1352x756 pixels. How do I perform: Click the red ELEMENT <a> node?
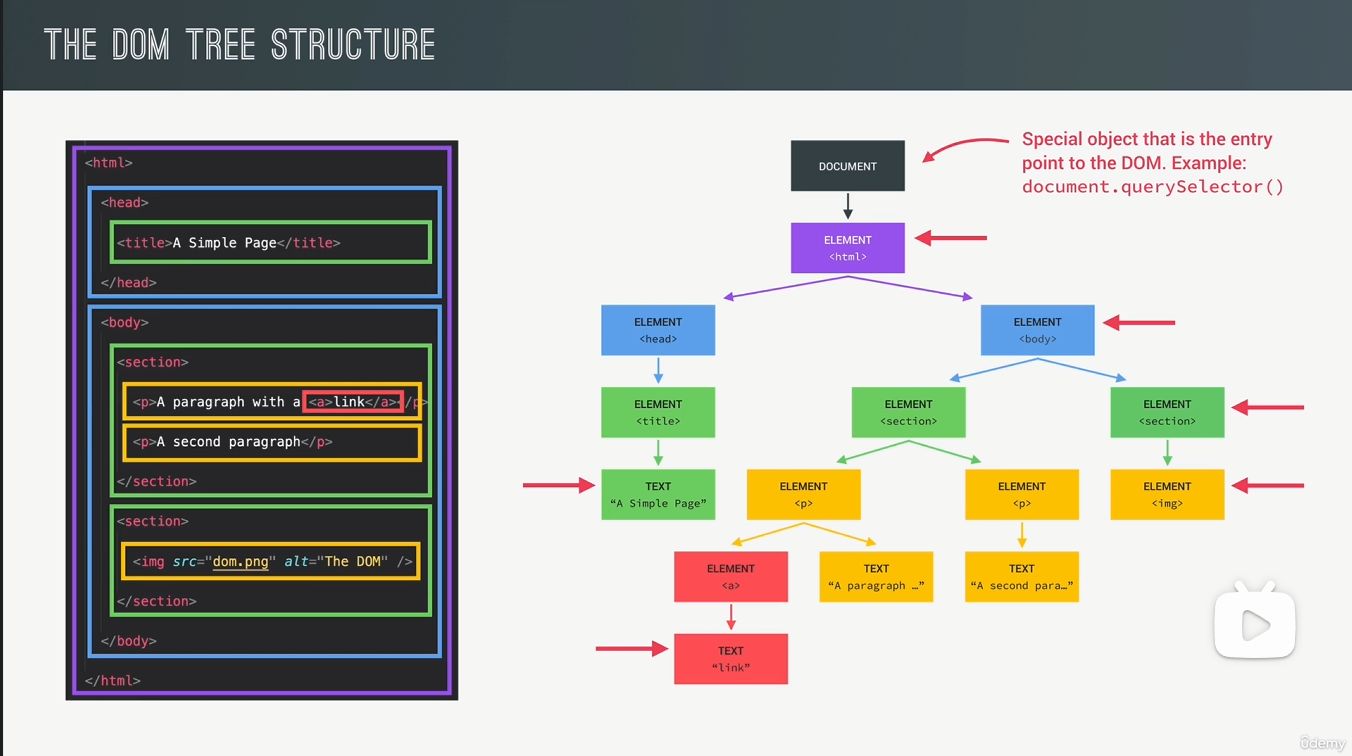point(731,577)
